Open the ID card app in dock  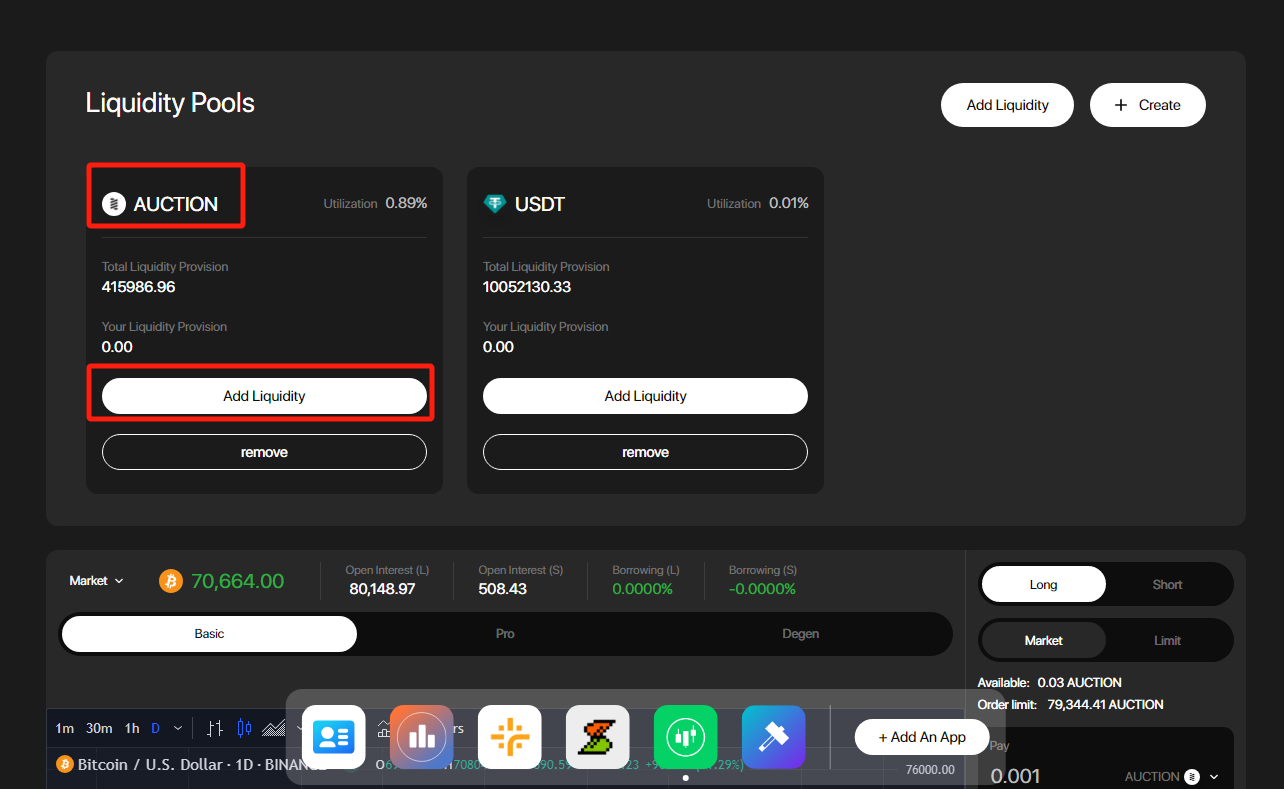pyautogui.click(x=334, y=737)
